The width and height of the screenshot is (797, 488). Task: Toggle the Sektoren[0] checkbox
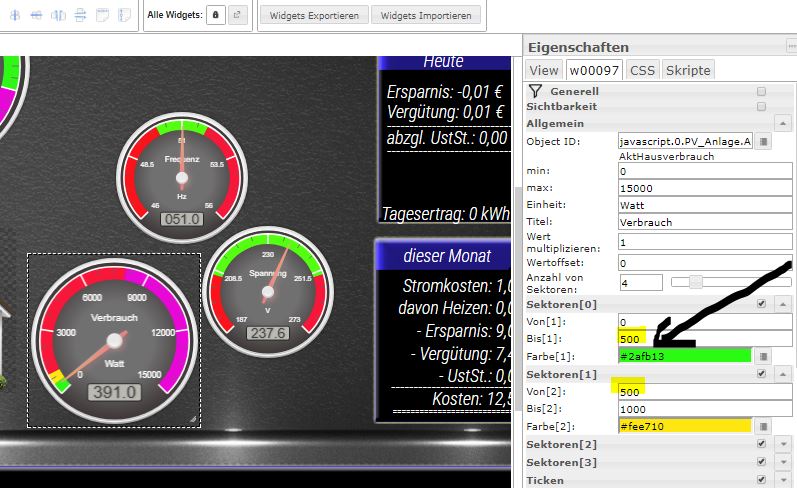coord(762,303)
